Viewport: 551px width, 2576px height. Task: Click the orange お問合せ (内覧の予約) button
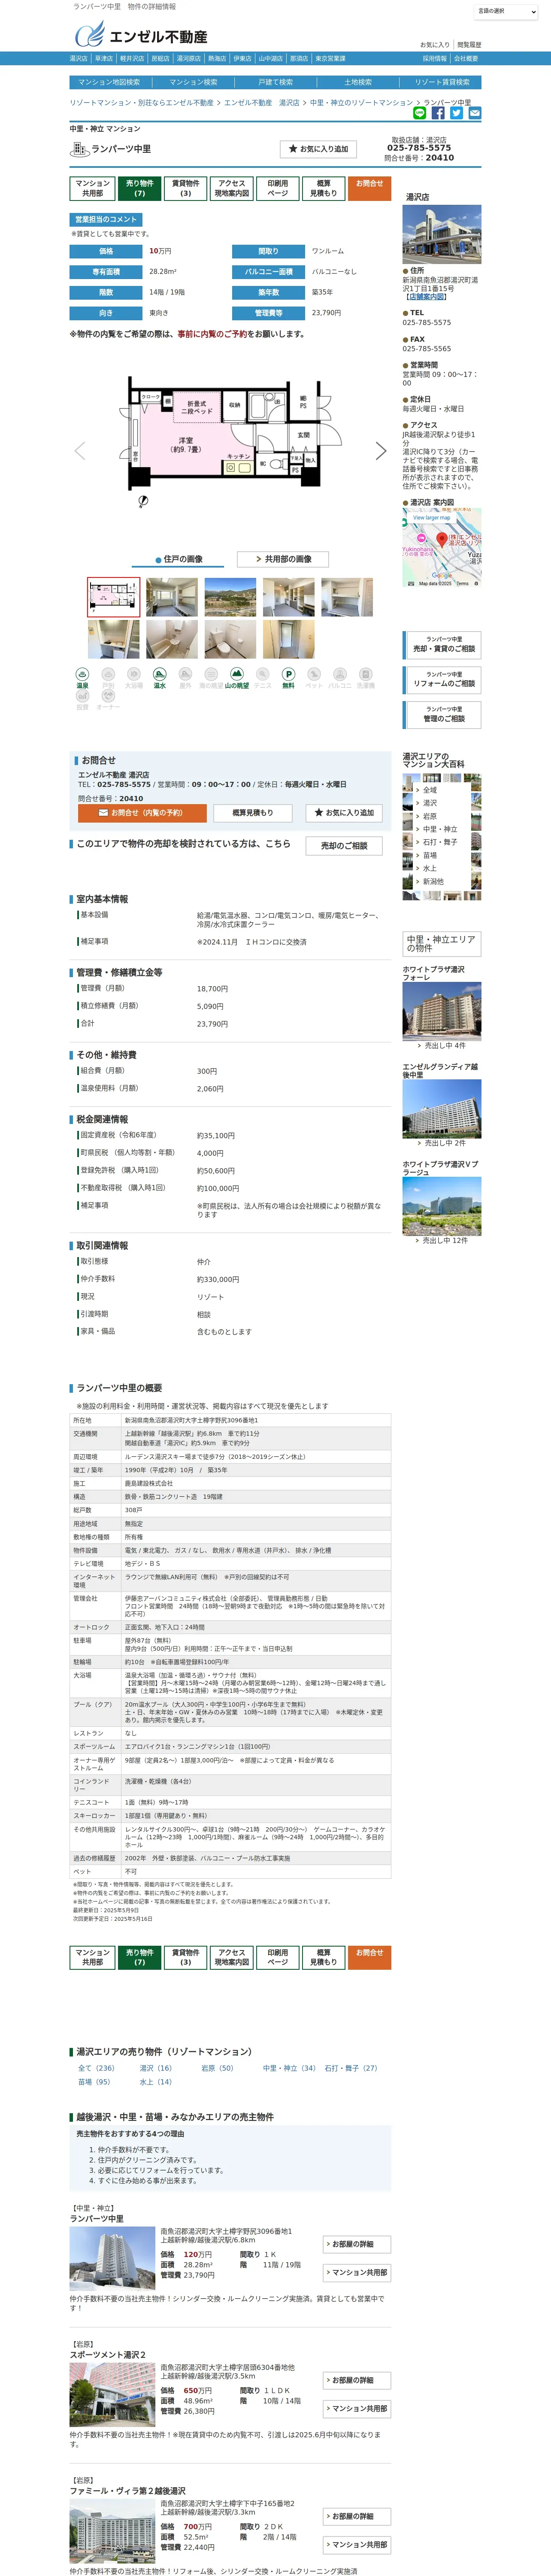[142, 813]
